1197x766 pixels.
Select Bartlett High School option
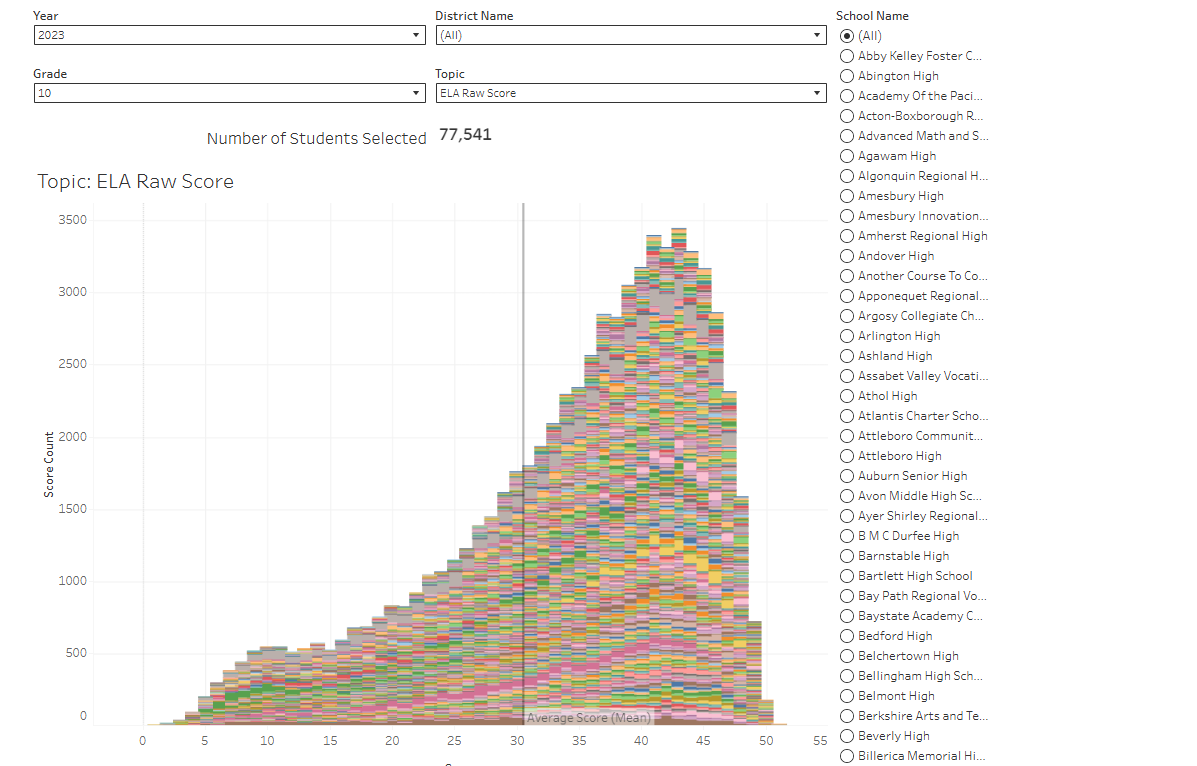coord(847,576)
